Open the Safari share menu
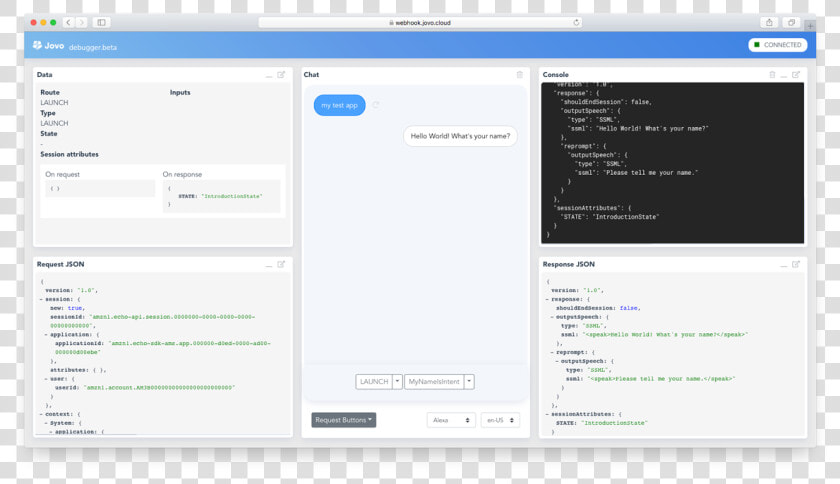The height and width of the screenshot is (484, 840). pos(769,22)
